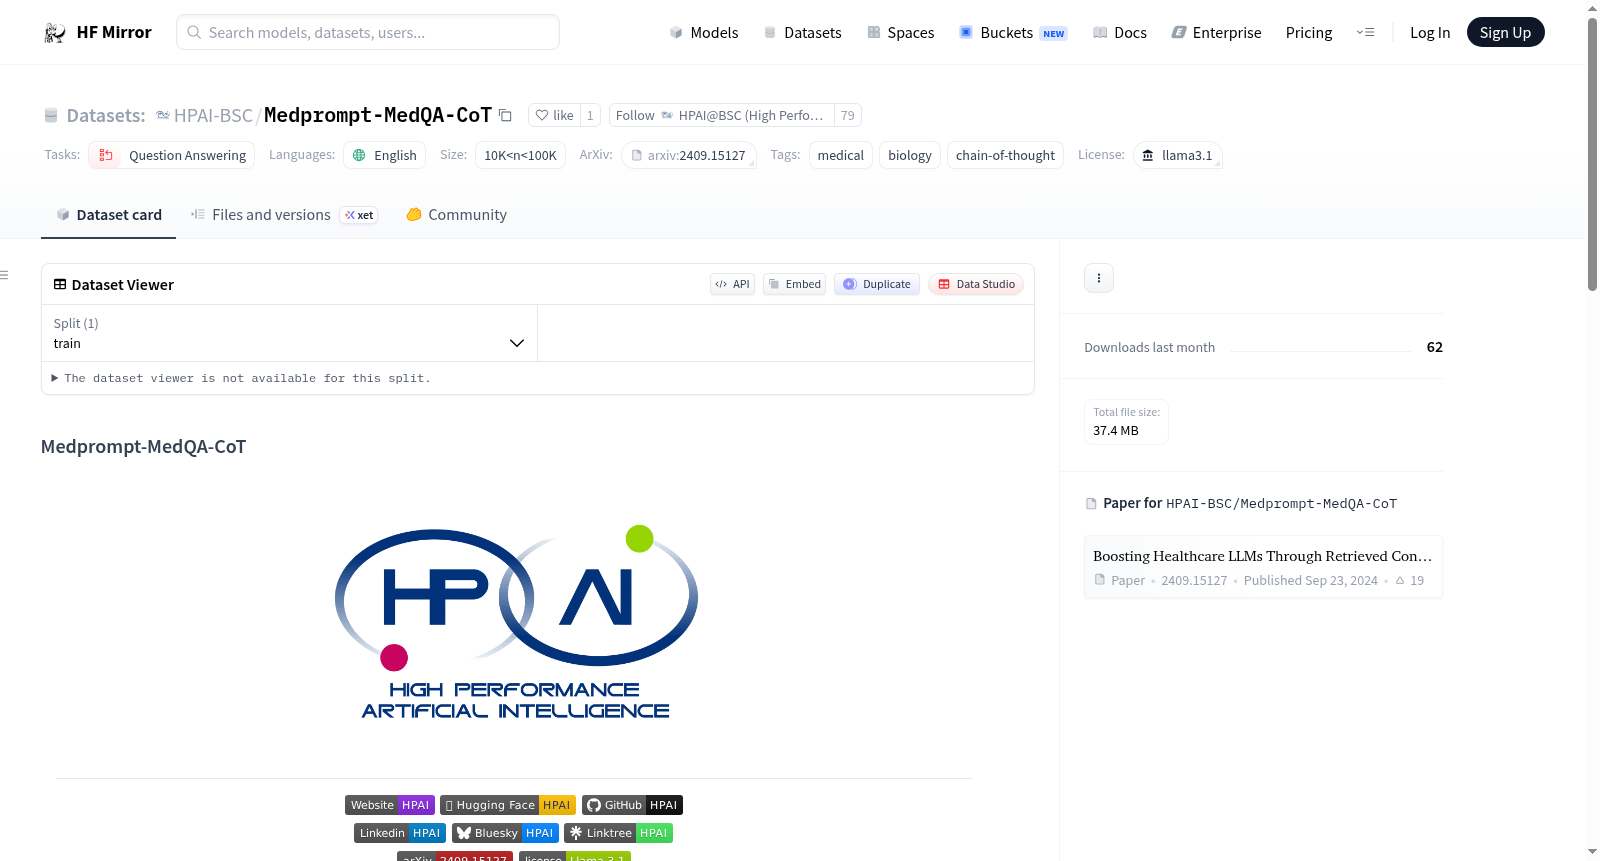This screenshot has height=861, width=1600.
Task: Click the Total file size 37.4 MB box
Action: click(x=1126, y=422)
